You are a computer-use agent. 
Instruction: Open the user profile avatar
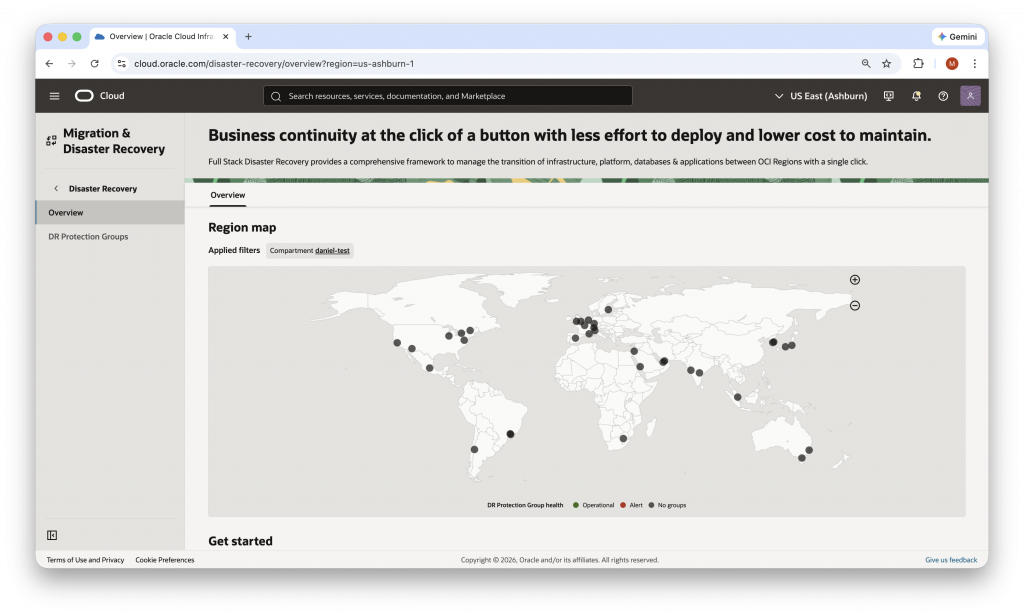(x=970, y=96)
